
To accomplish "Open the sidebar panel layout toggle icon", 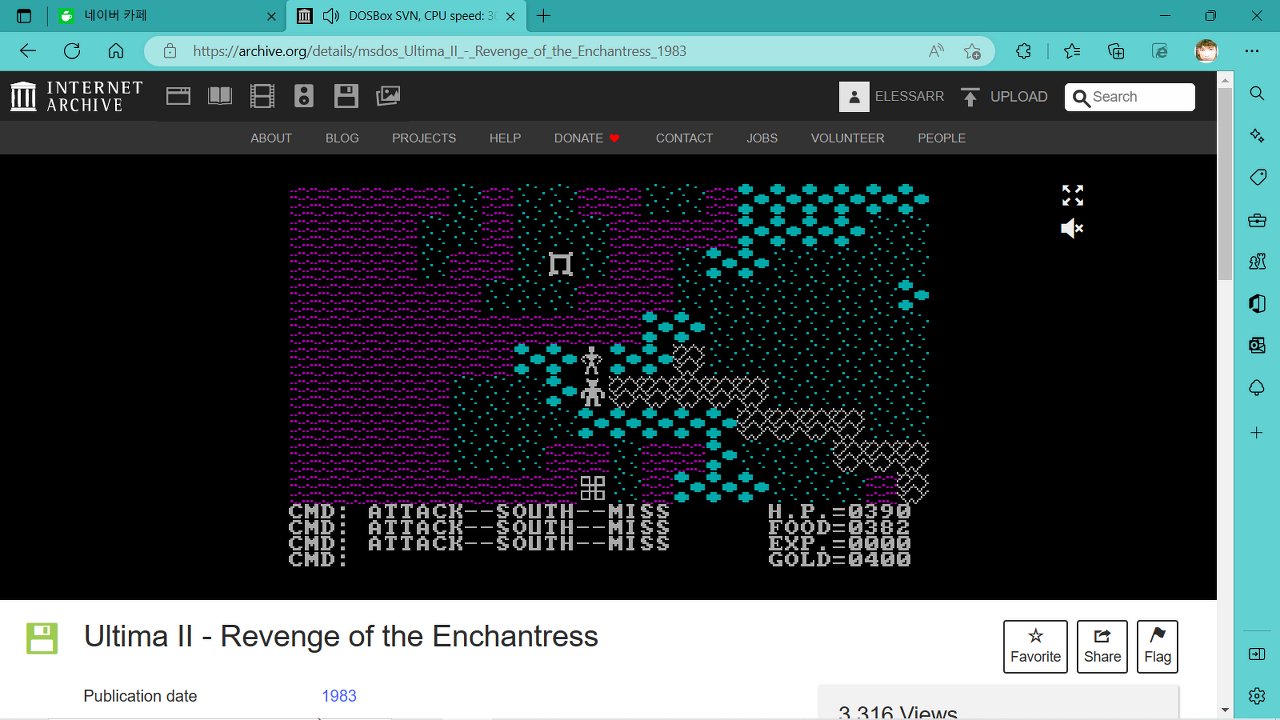I will [1257, 654].
